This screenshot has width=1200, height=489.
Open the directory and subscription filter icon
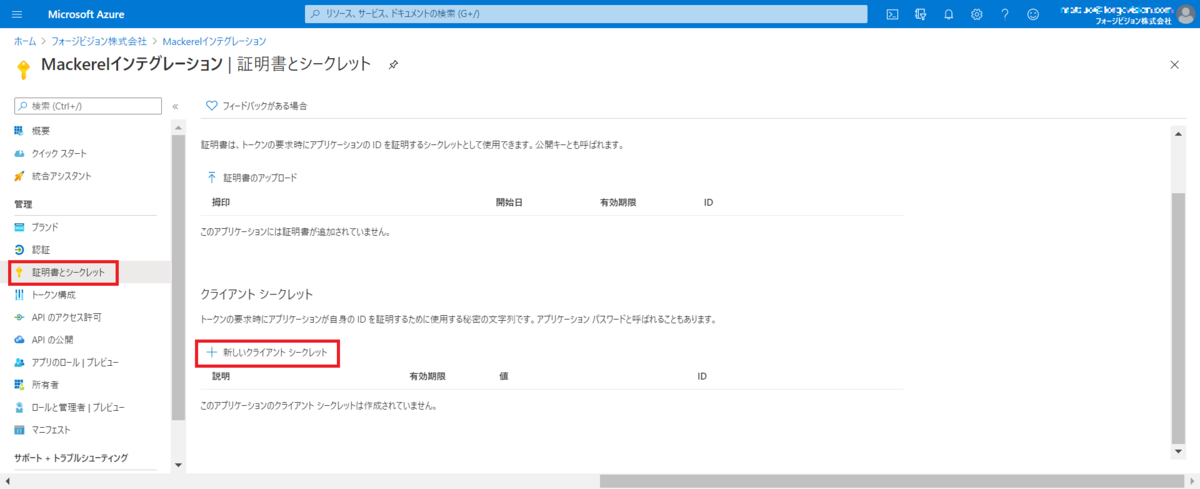click(x=920, y=14)
